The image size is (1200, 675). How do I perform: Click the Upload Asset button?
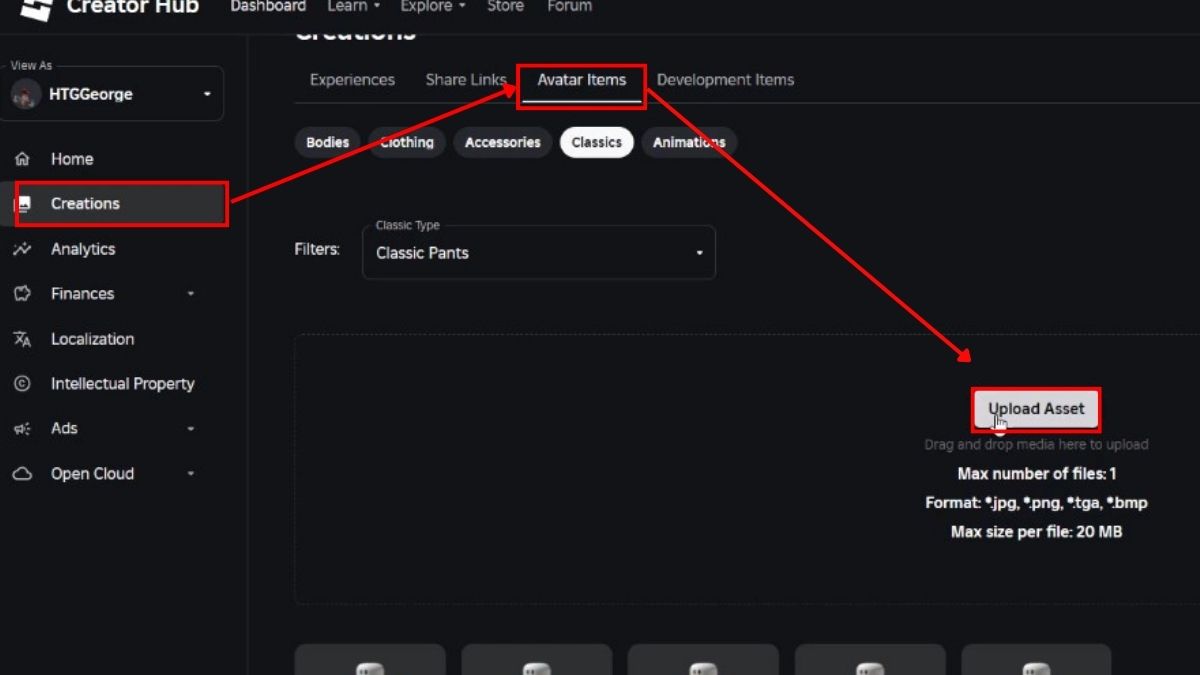click(1036, 409)
